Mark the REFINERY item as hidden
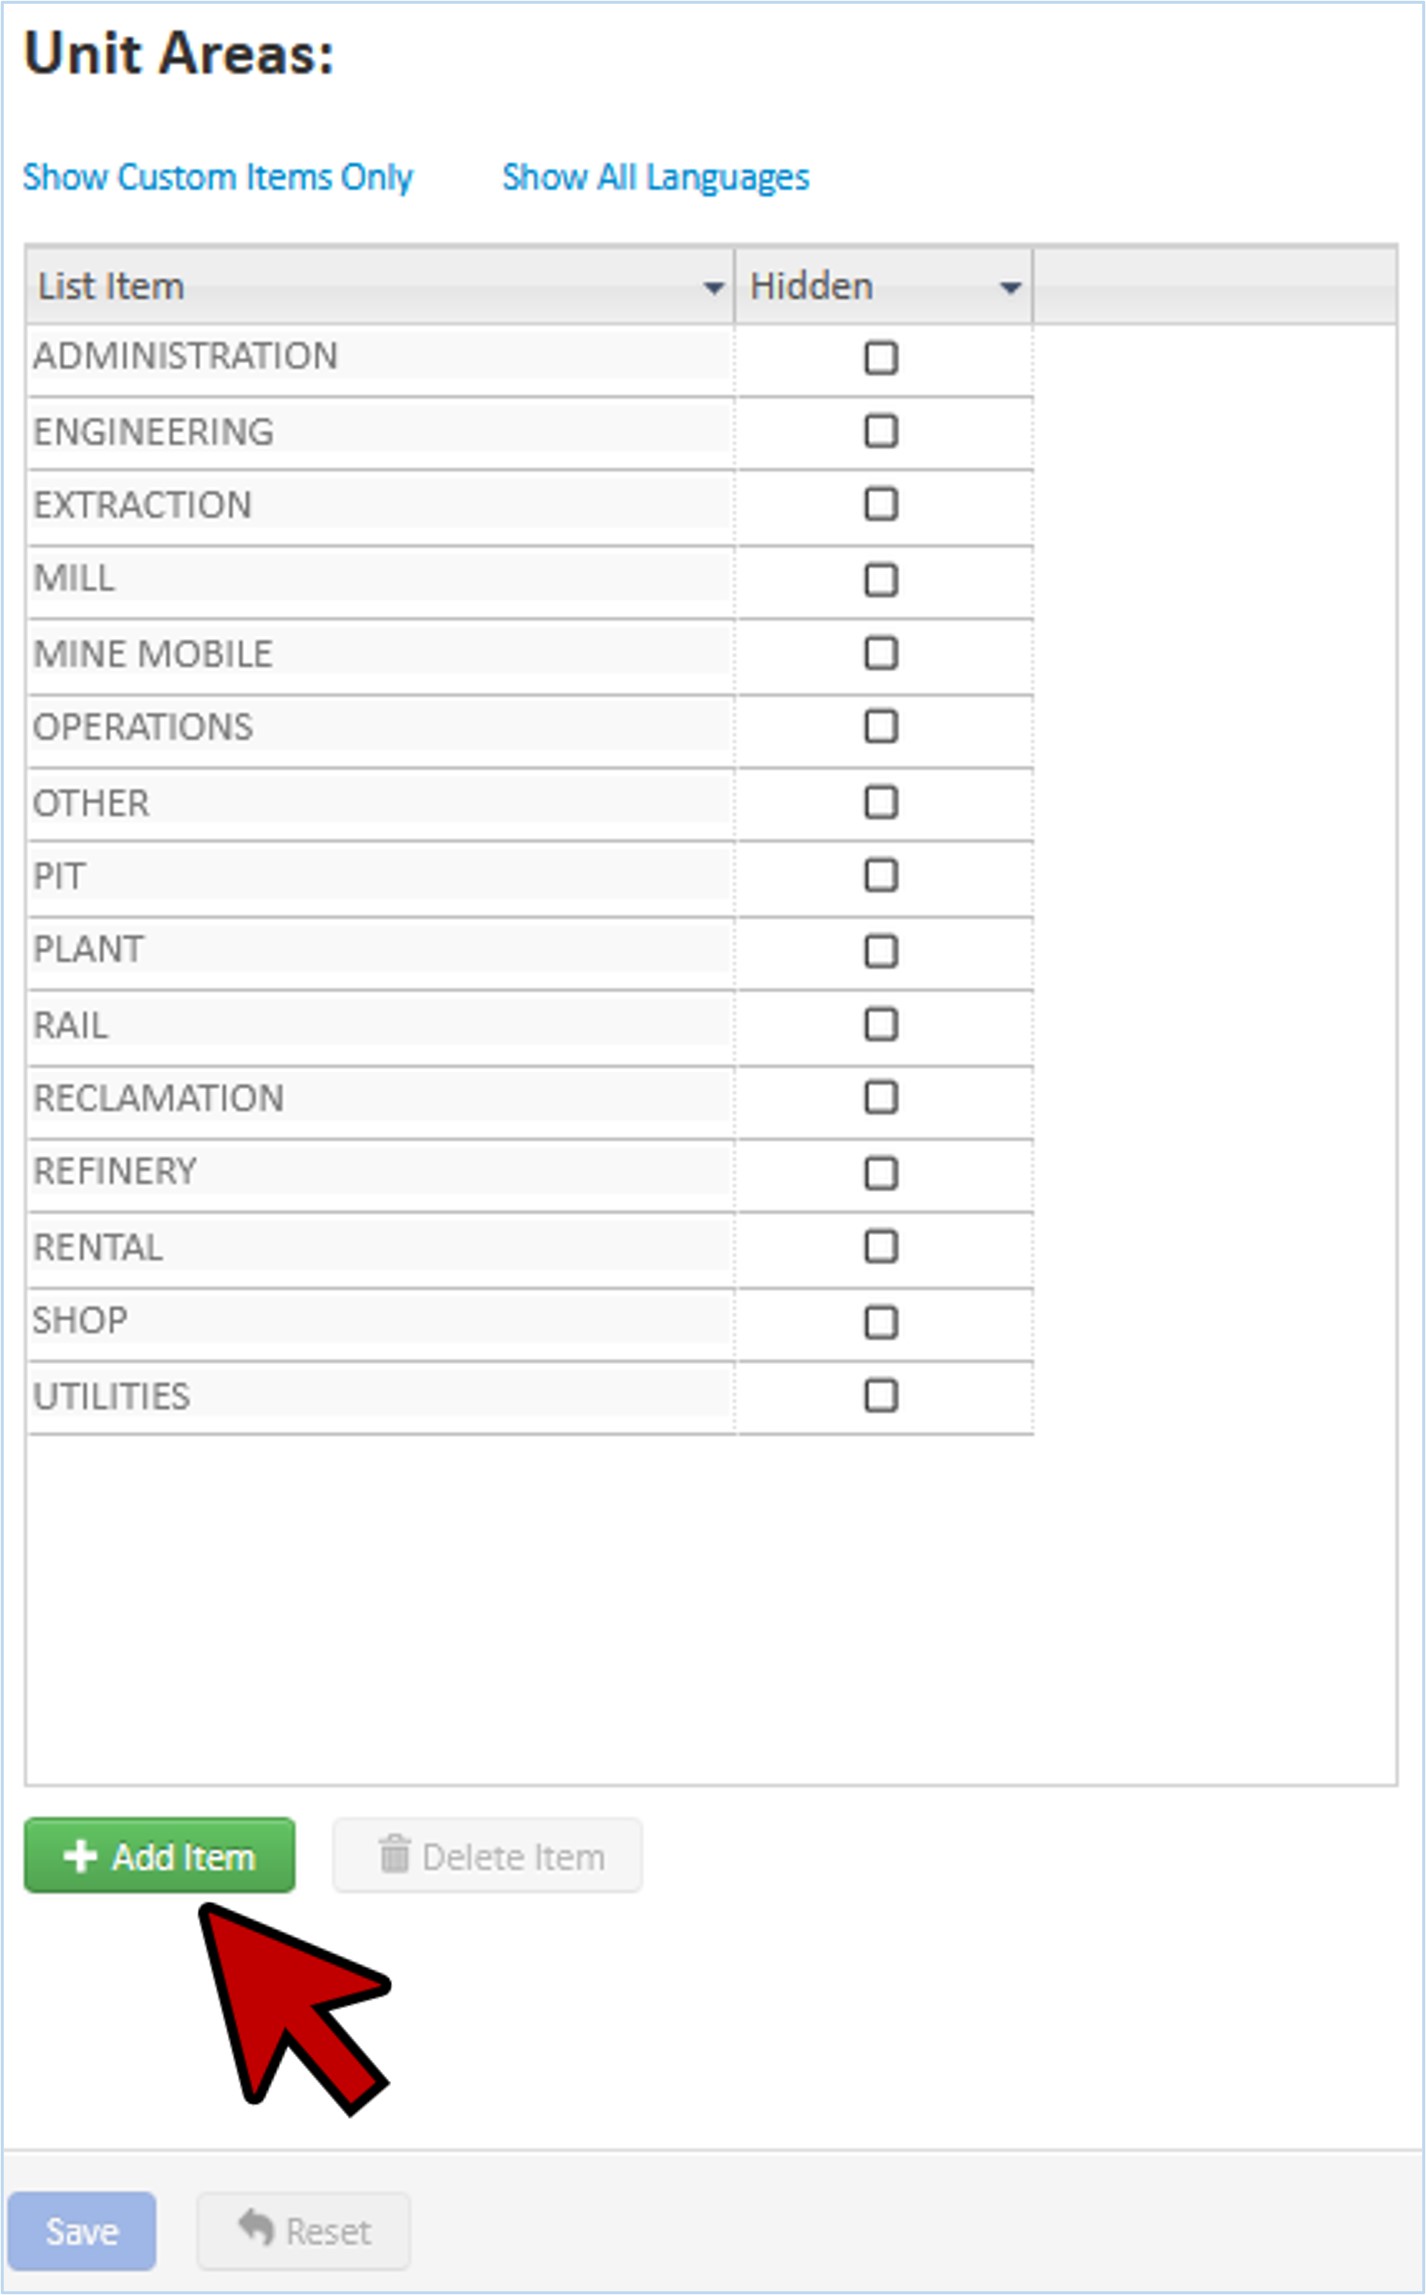Screen dimensions: 1426x2295 point(881,1172)
